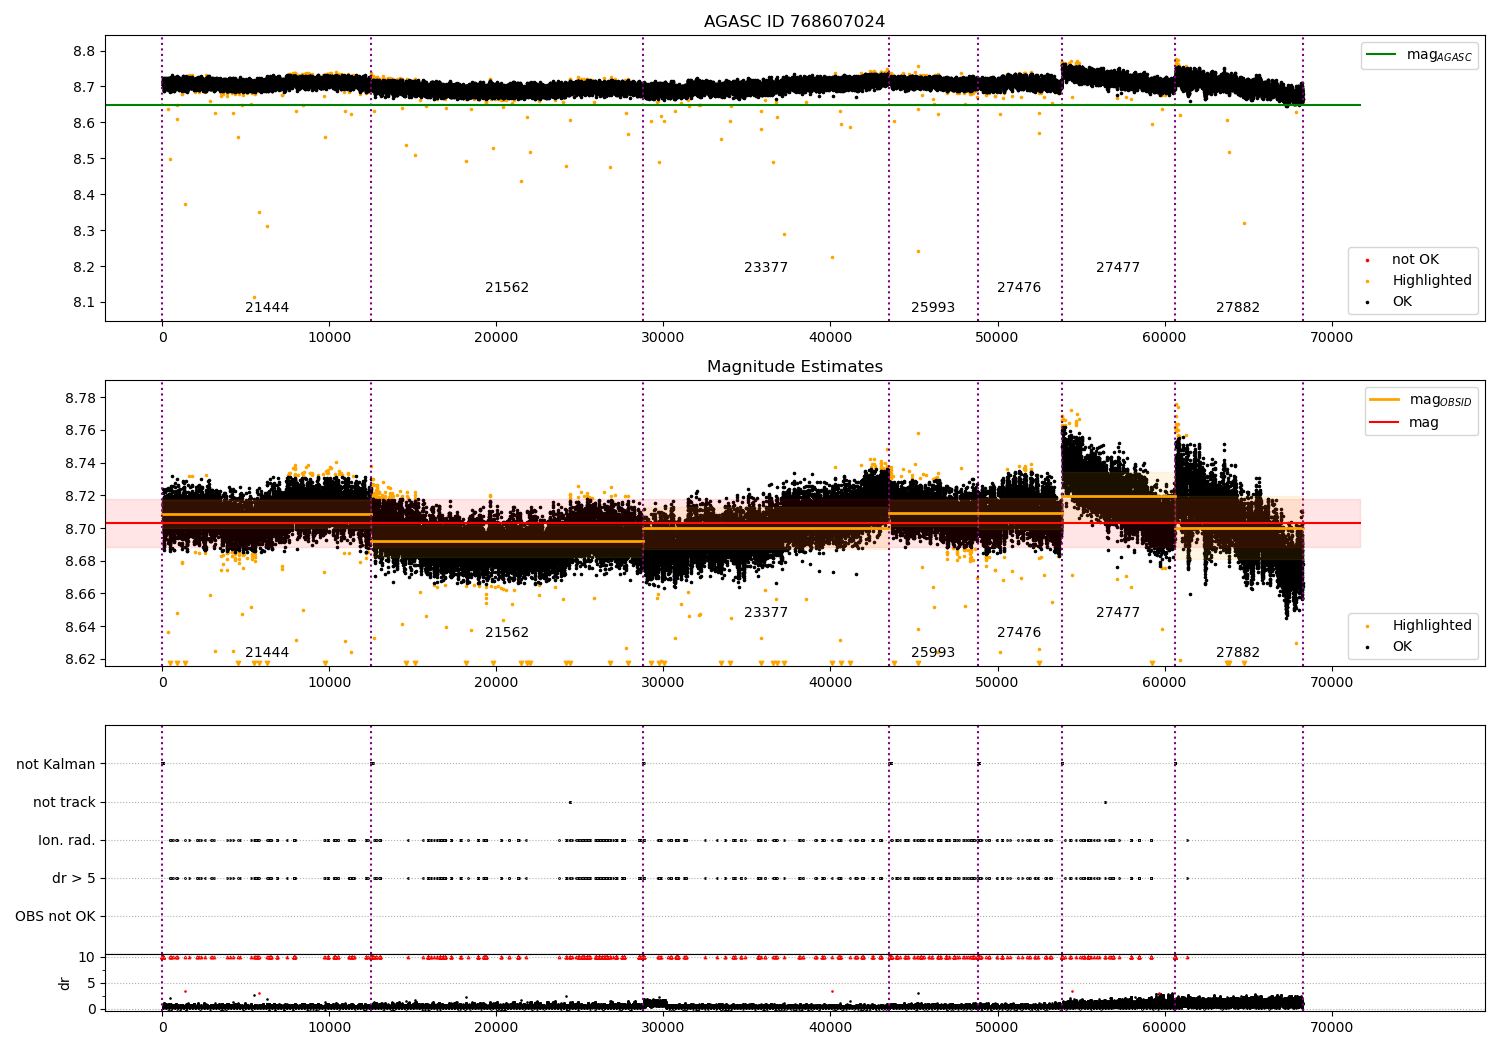
Task: Click the 70000 x-tick under the AGASC plot
Action: click(1331, 338)
